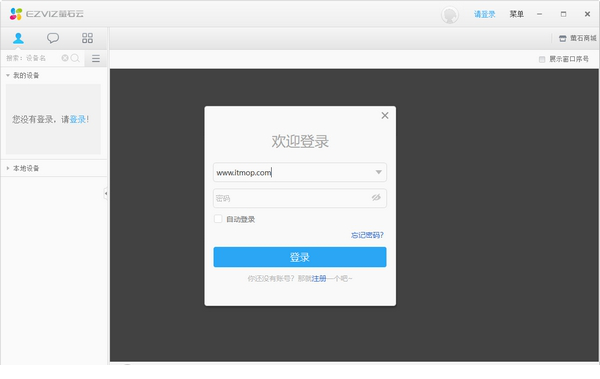Close the EZVIZ application window
Viewport: 600px width, 379px height.
click(x=587, y=14)
